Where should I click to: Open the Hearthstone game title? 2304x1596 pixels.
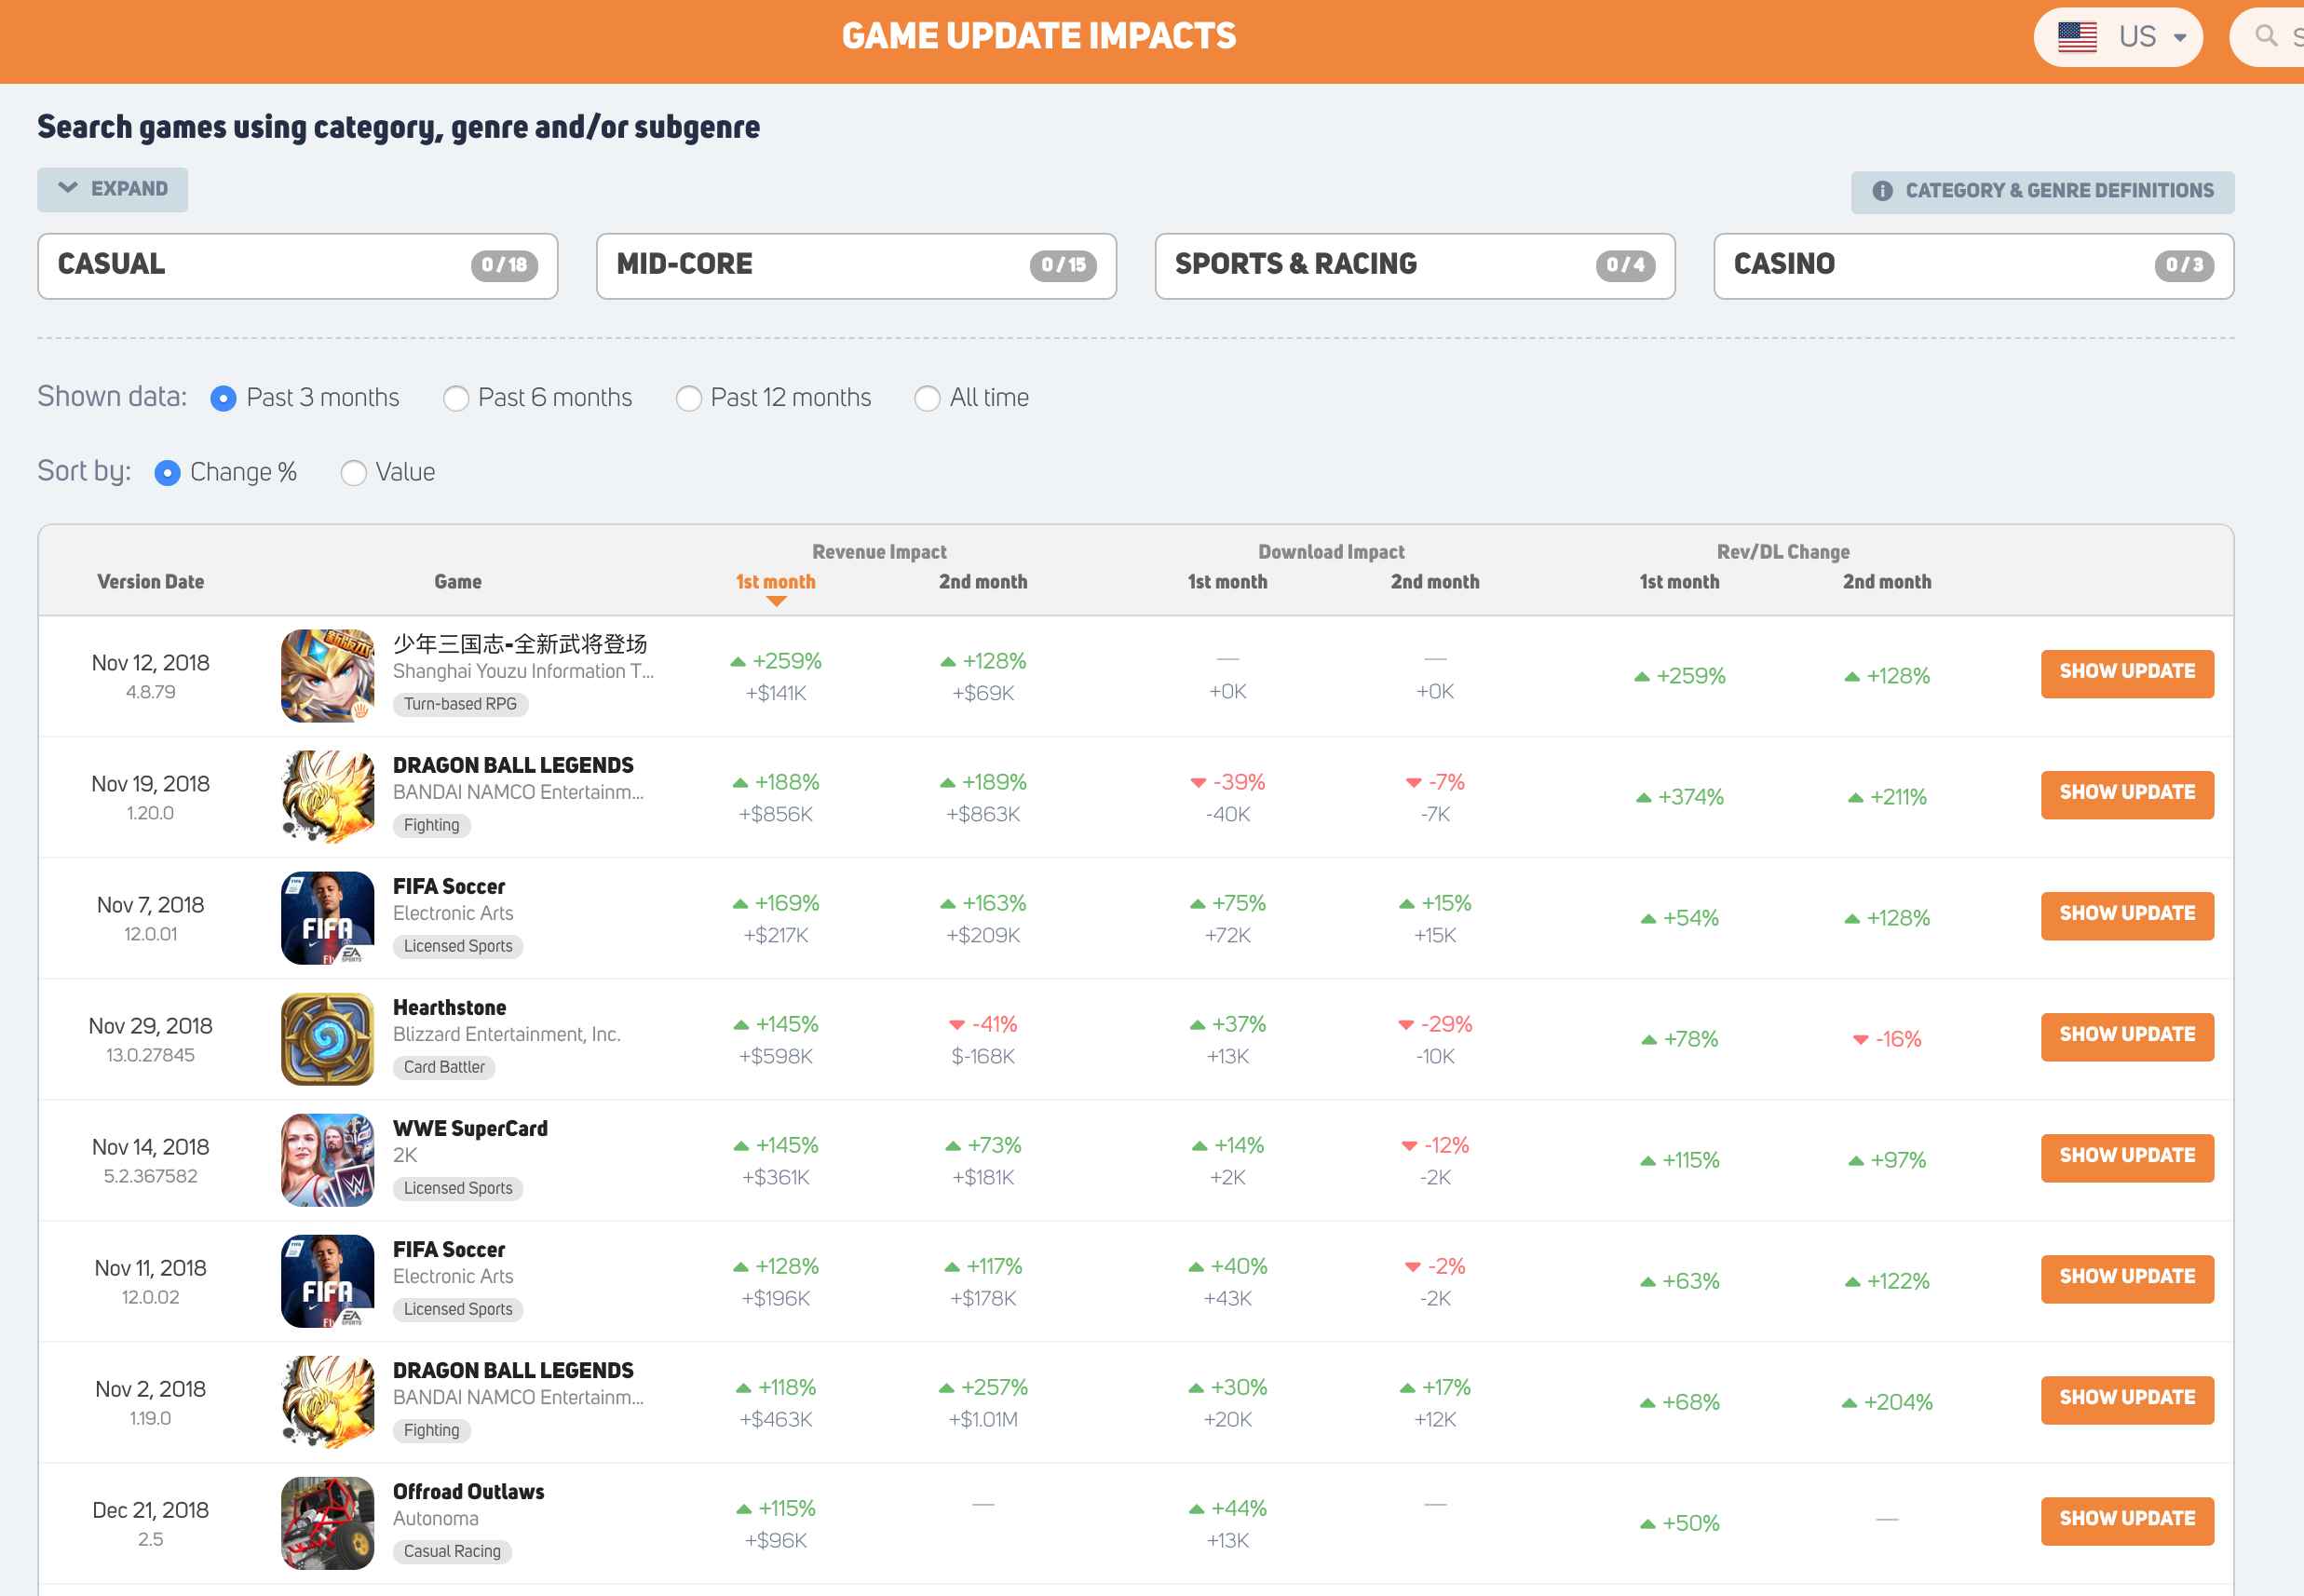(450, 1008)
